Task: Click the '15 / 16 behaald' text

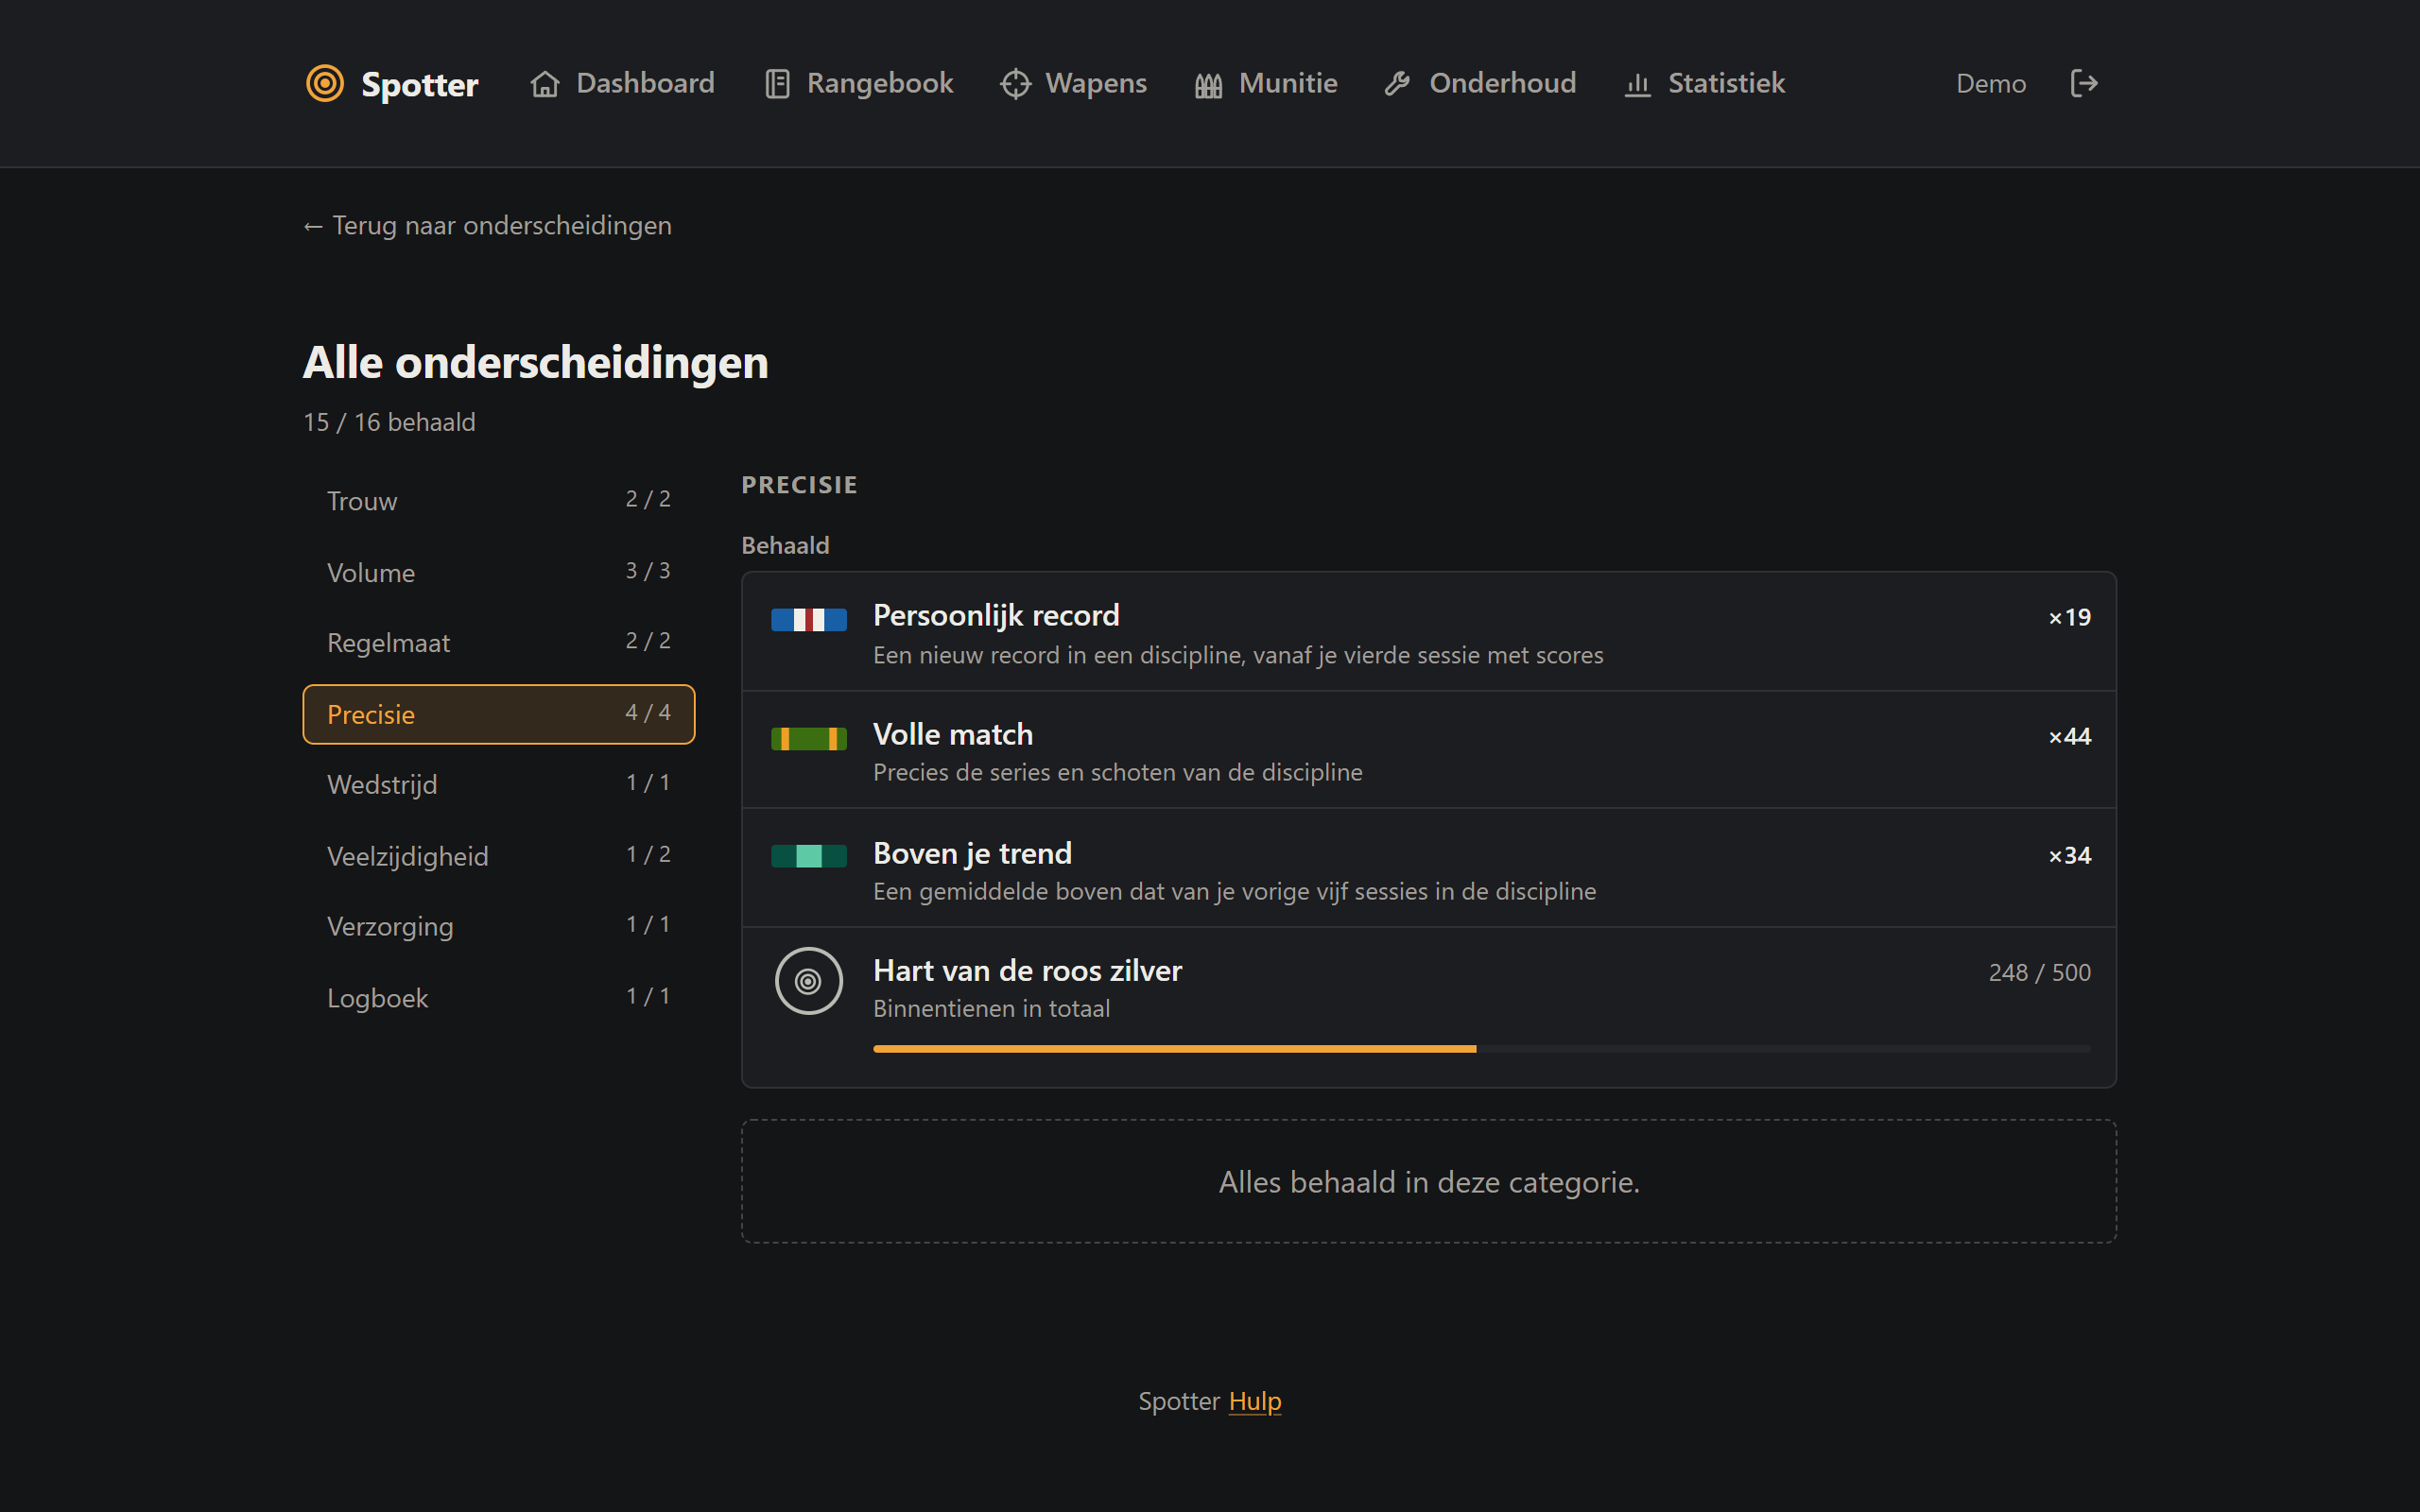Action: [x=389, y=422]
